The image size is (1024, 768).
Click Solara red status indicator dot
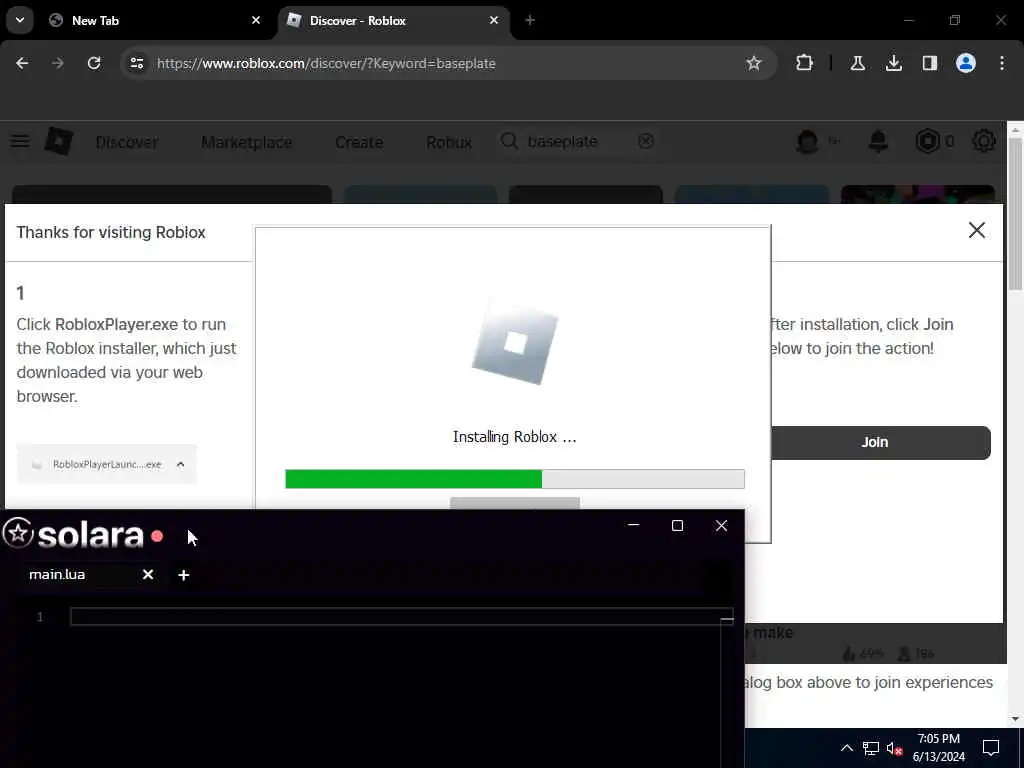157,536
